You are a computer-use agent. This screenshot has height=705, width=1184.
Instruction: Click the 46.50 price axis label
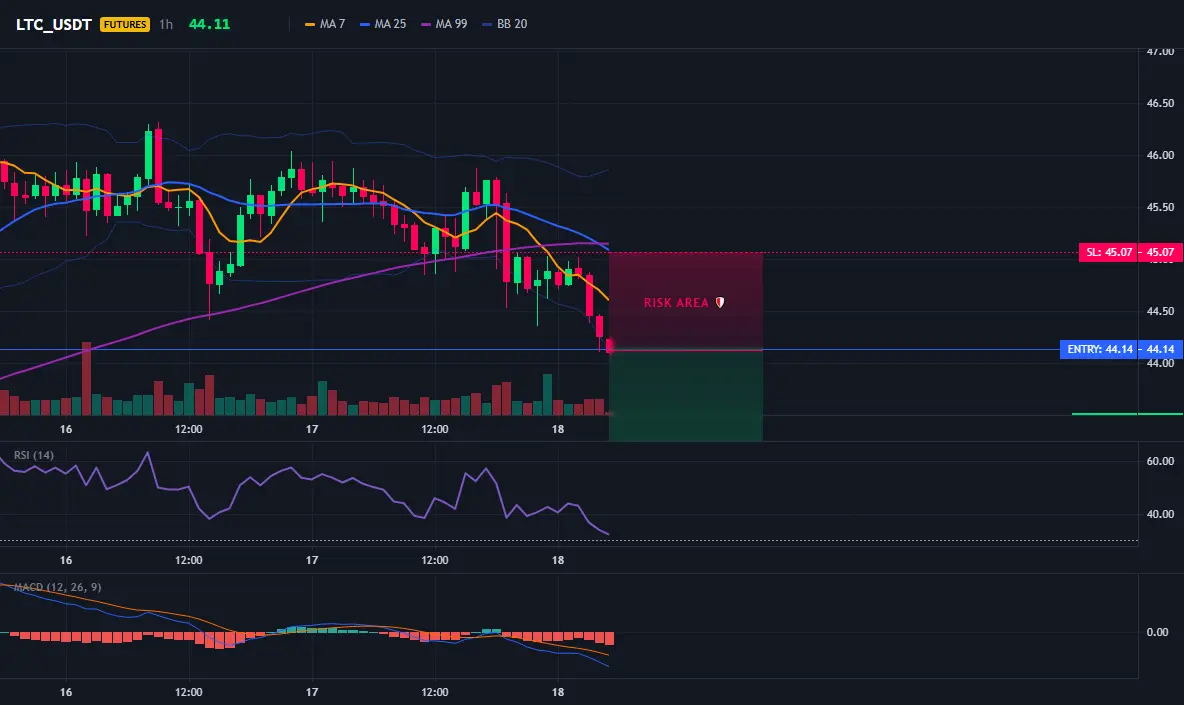[1160, 103]
